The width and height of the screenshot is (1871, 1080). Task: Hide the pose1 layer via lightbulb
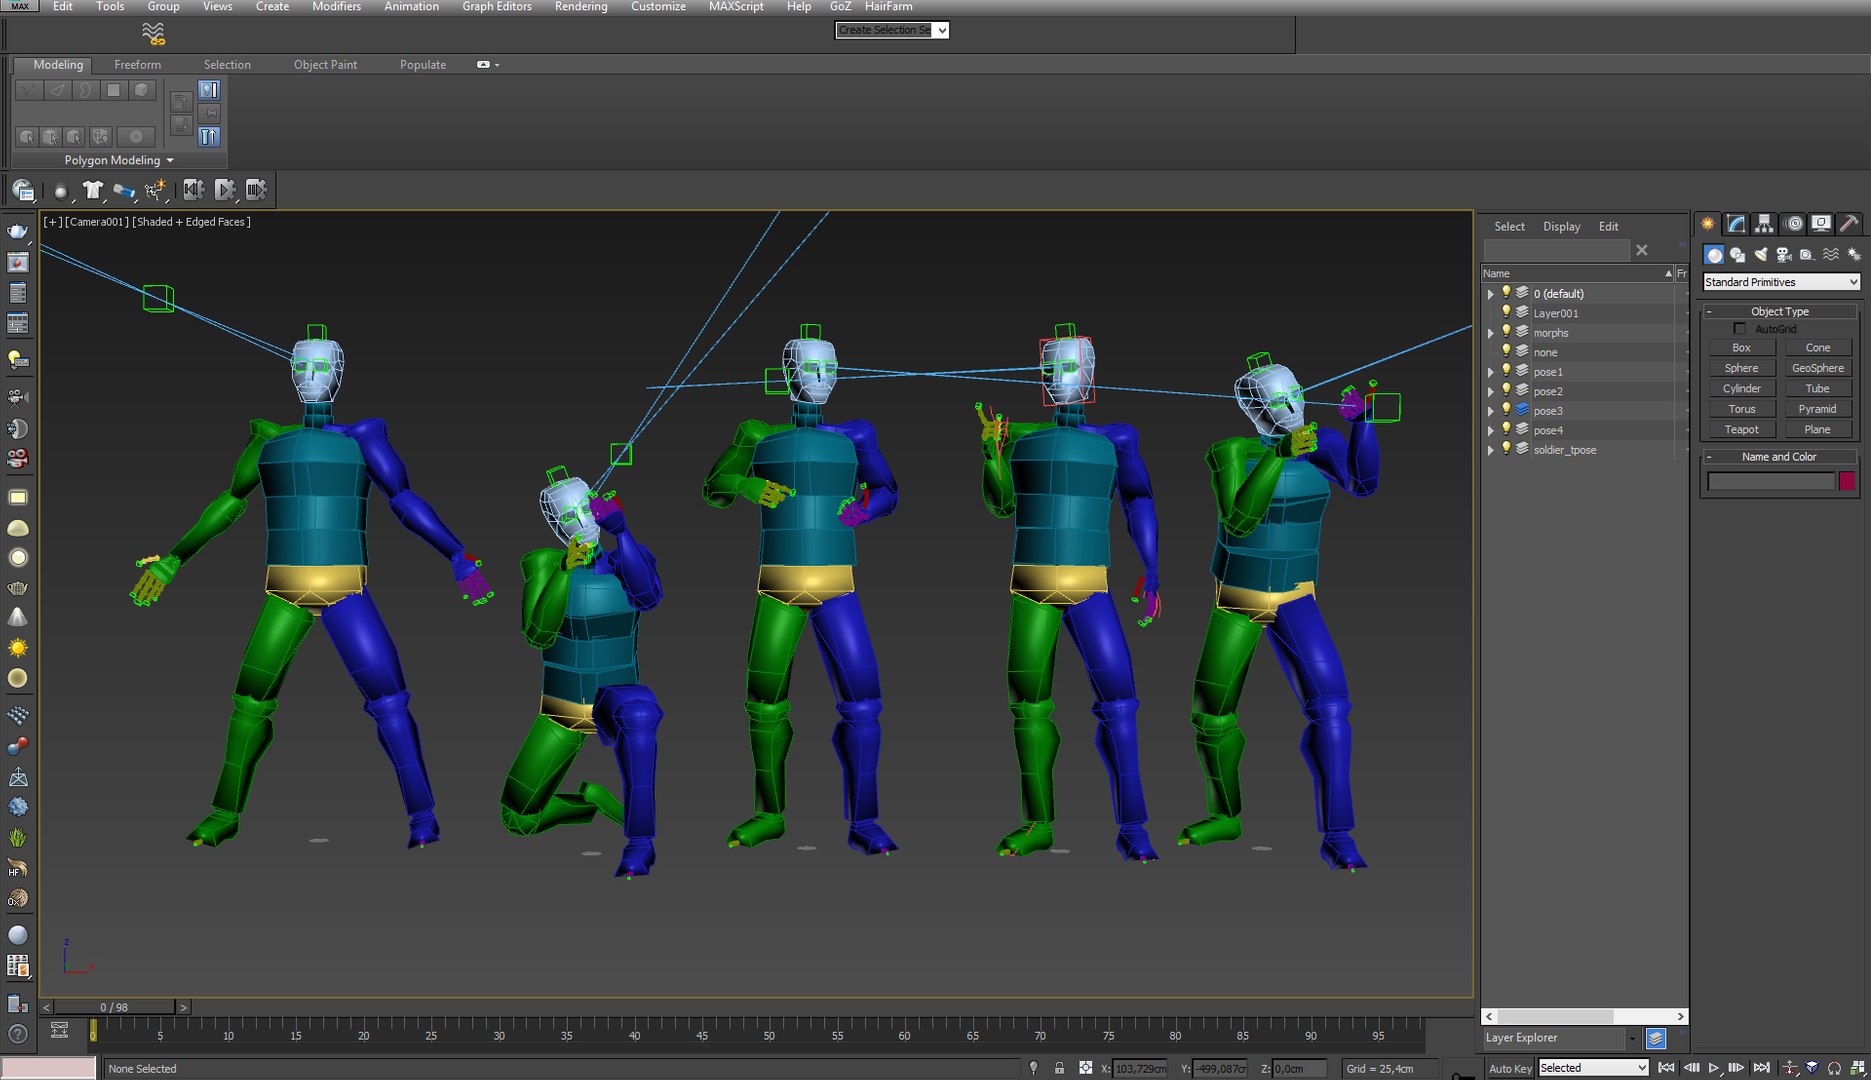tap(1506, 371)
